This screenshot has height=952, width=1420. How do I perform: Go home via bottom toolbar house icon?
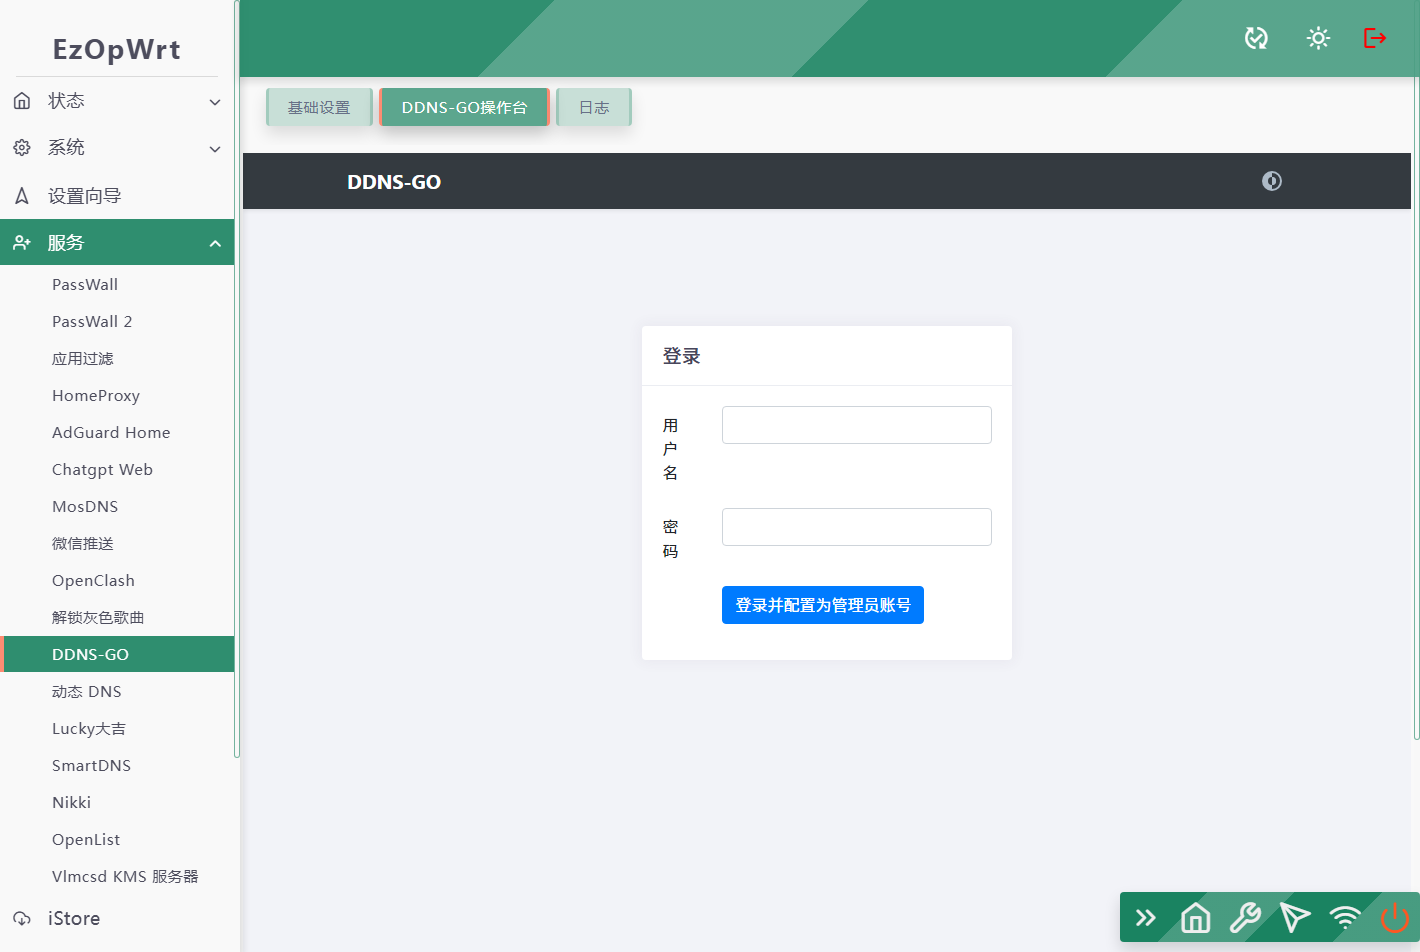pyautogui.click(x=1196, y=917)
